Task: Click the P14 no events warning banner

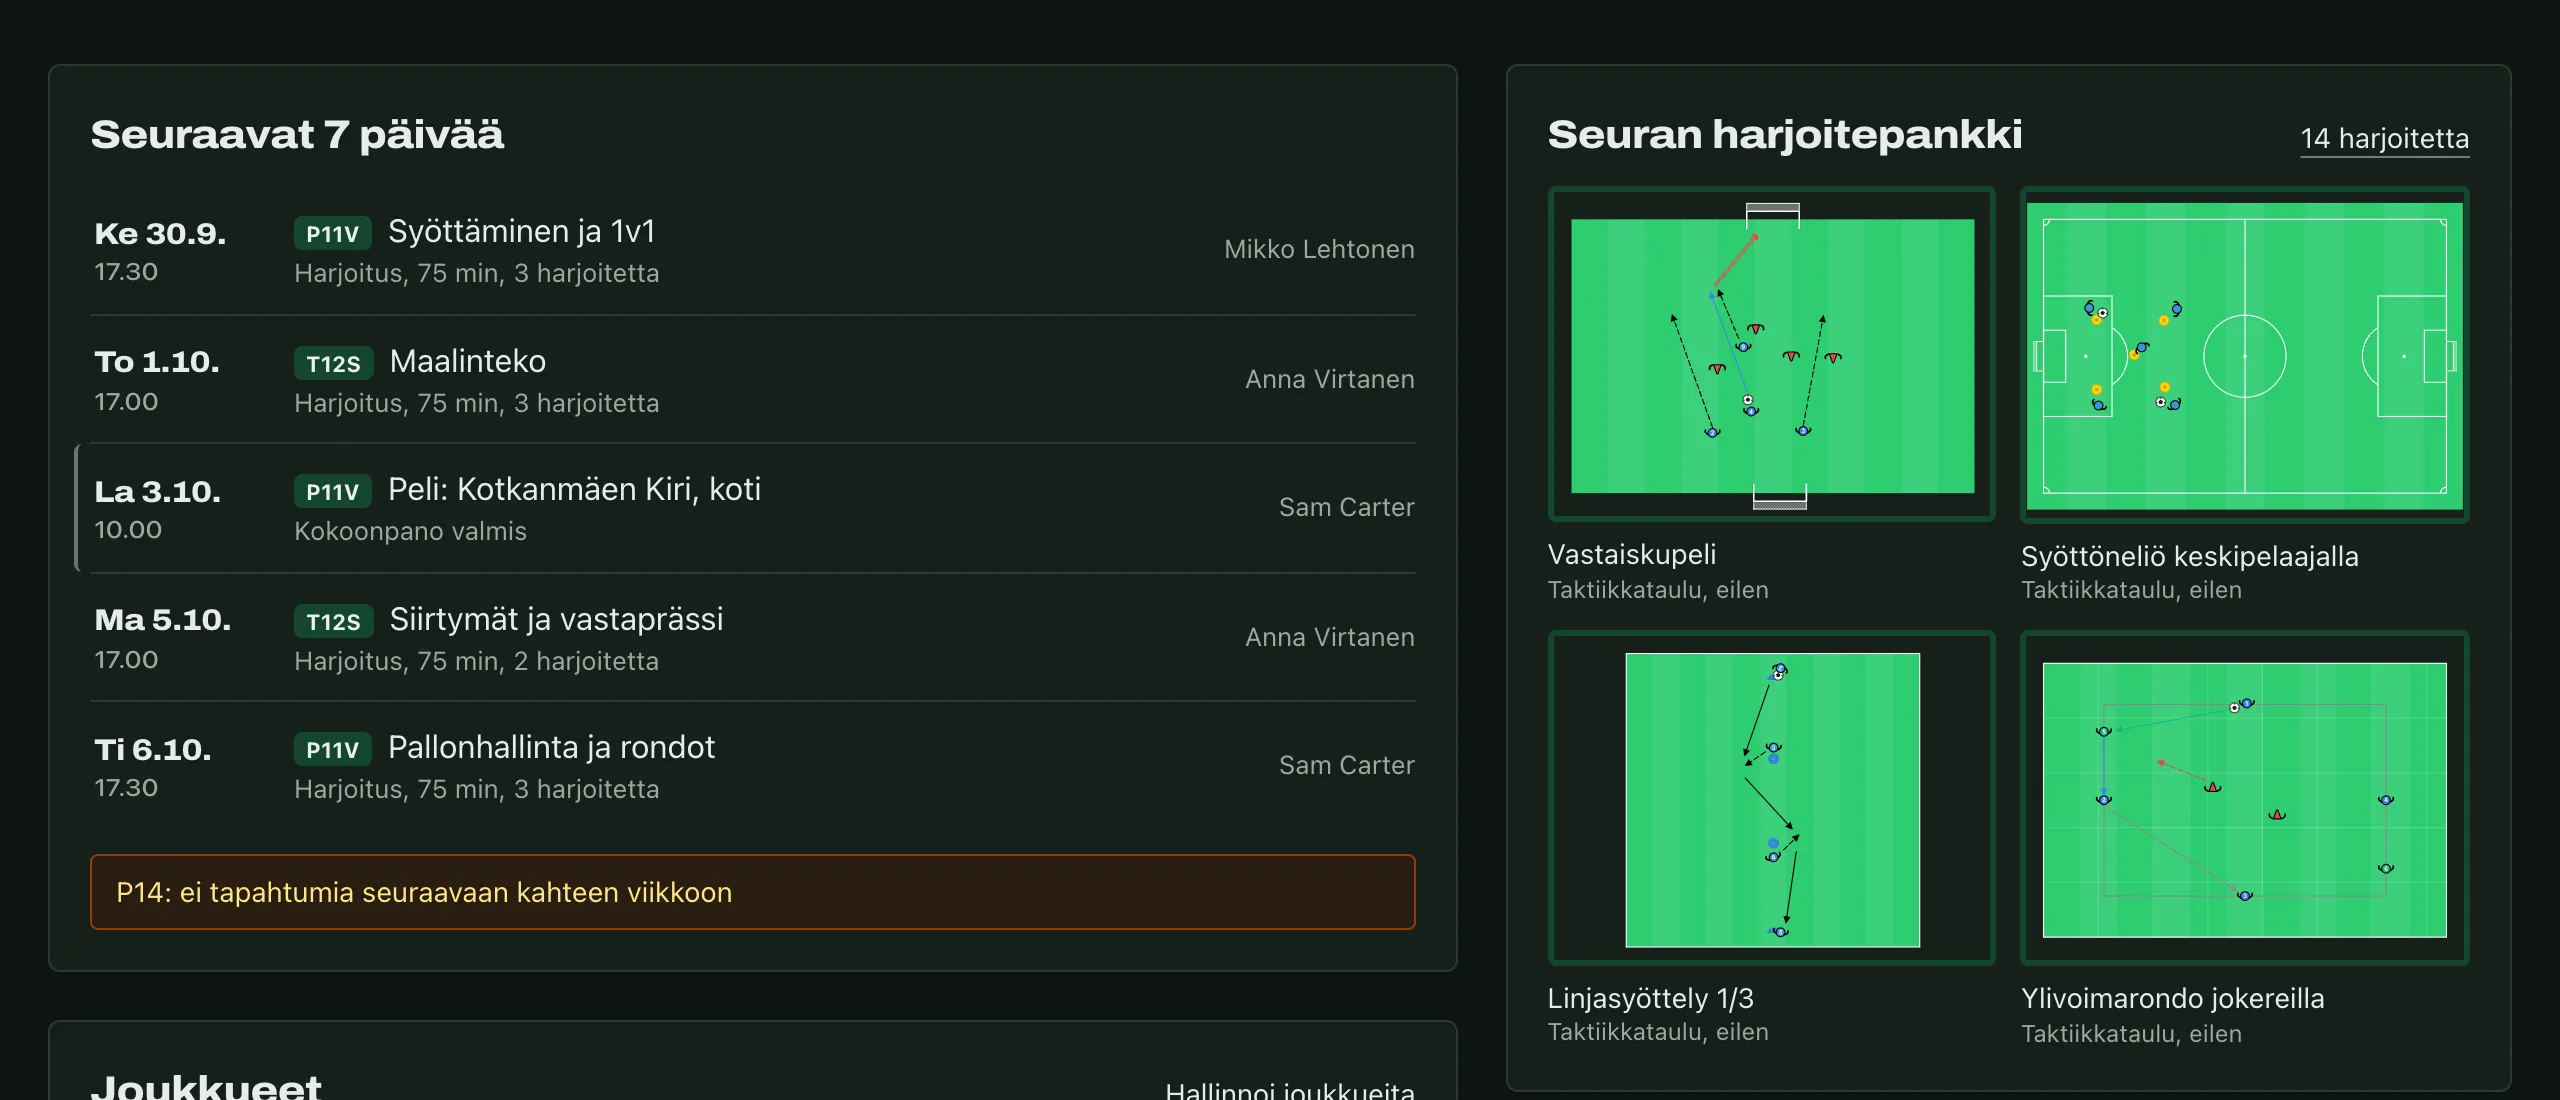Action: coord(753,892)
